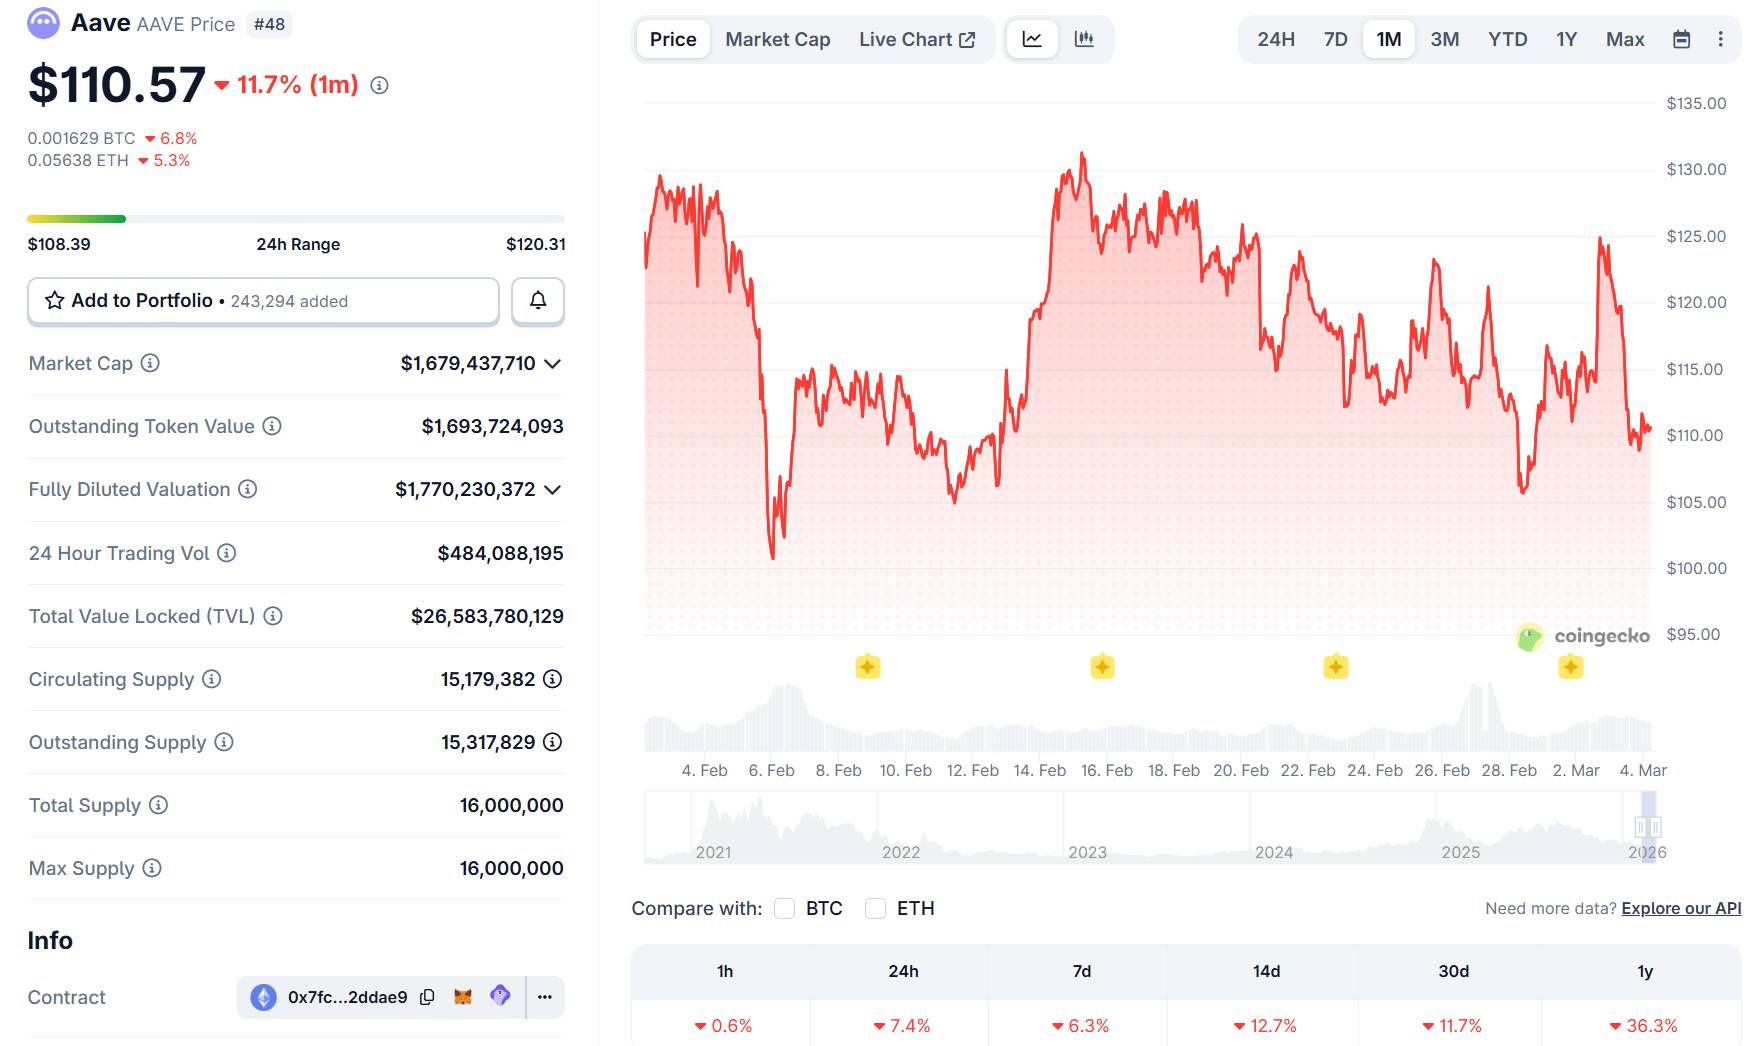Expand the Fully Diluted Valuation chevron
The height and width of the screenshot is (1046, 1747).
pos(551,490)
